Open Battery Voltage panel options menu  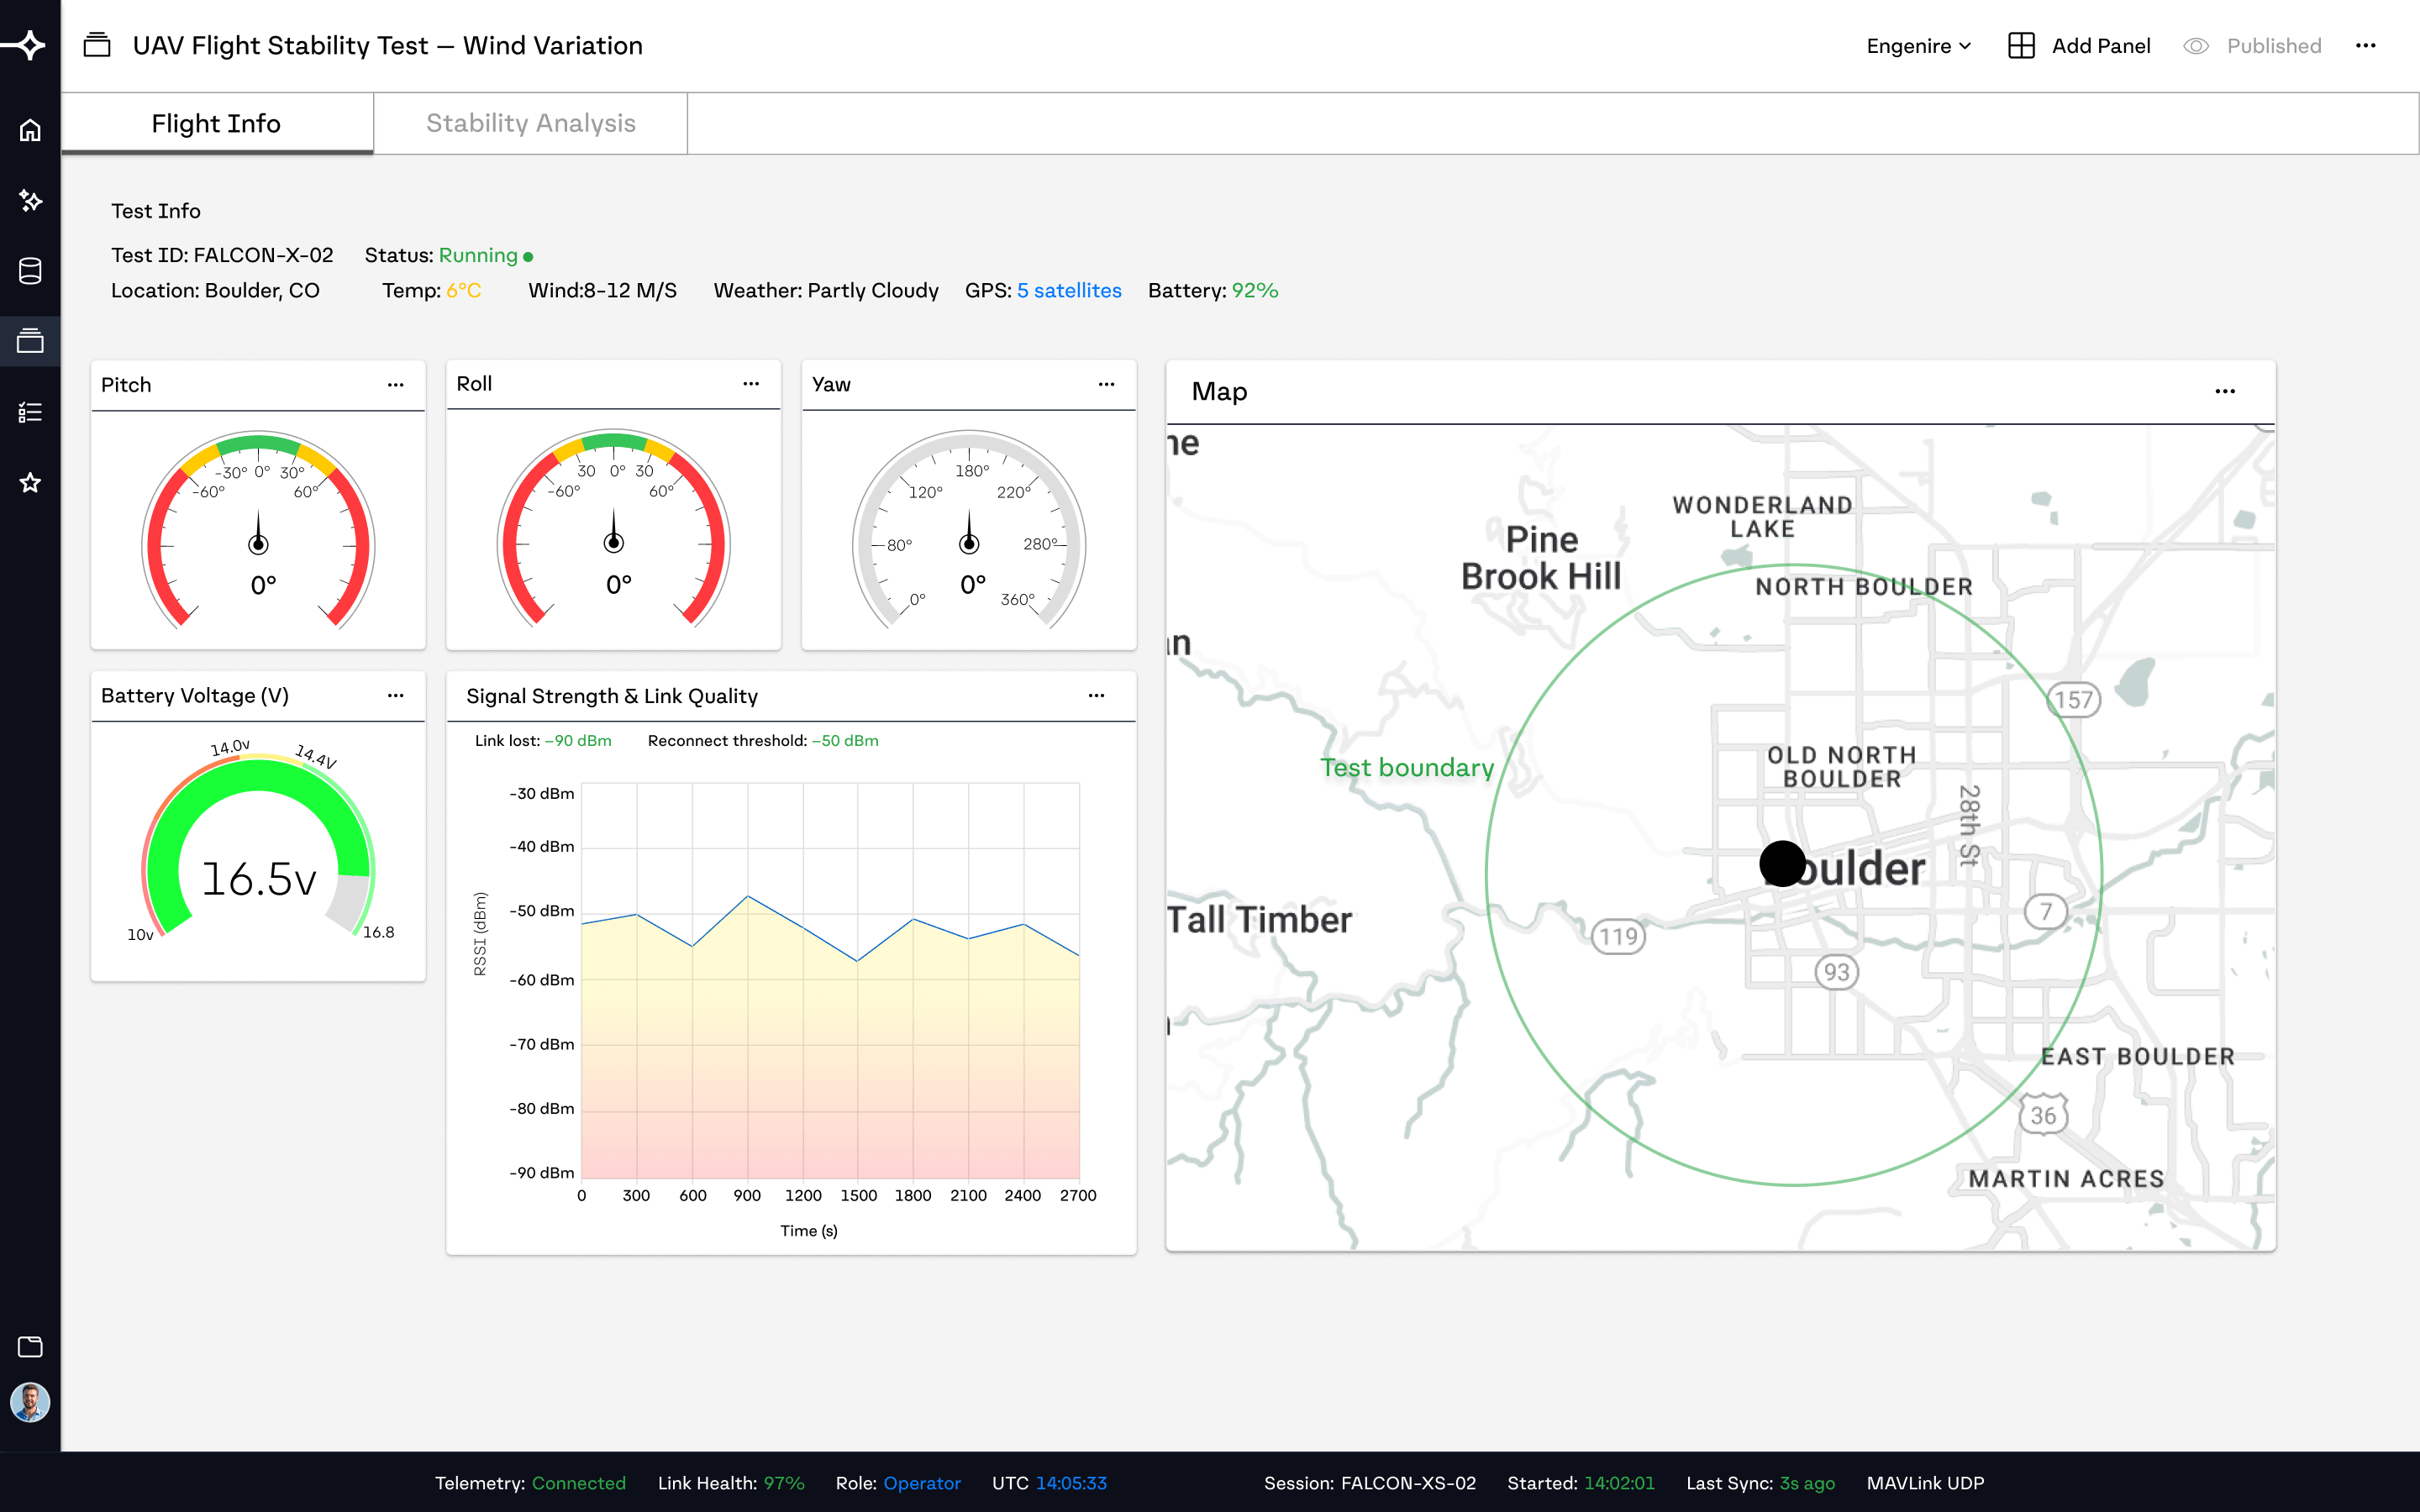point(396,695)
